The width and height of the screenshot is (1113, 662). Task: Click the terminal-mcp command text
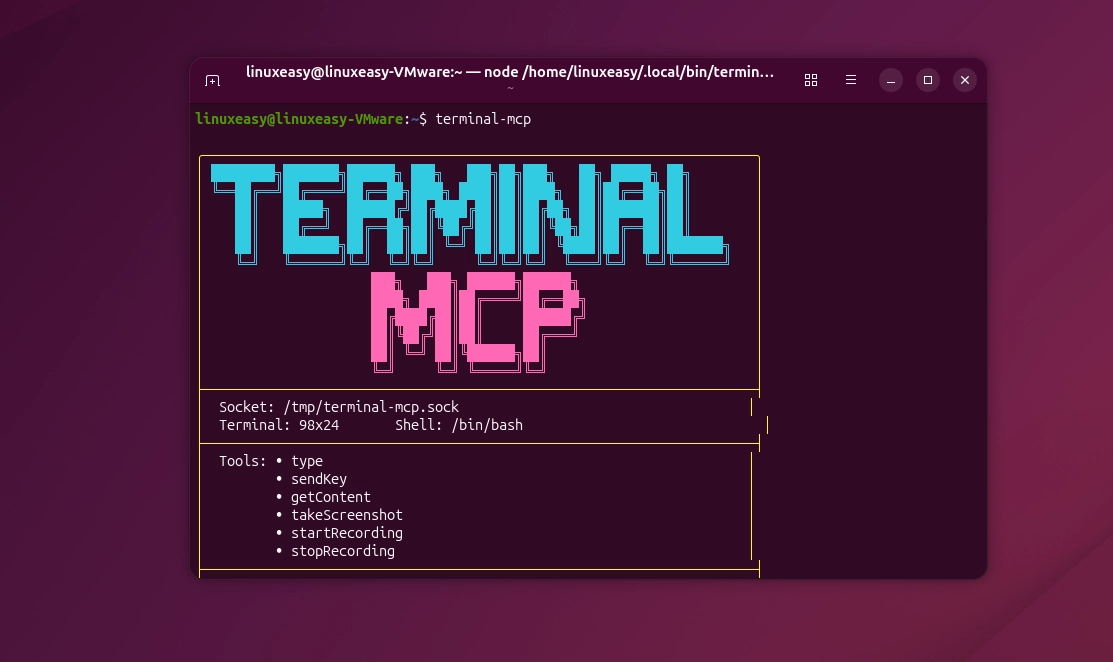tap(486, 119)
